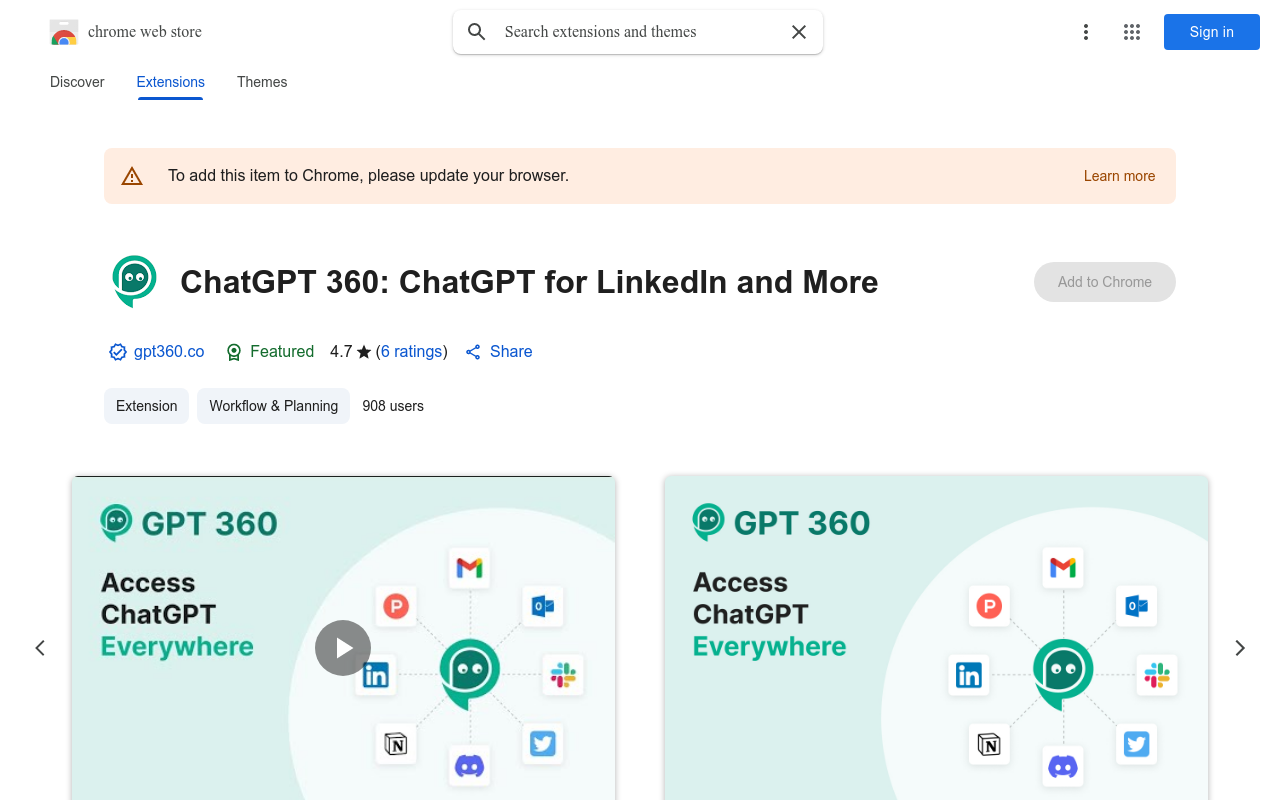This screenshot has height=800, width=1280.
Task: Click the update your browser message text
Action: tap(368, 176)
